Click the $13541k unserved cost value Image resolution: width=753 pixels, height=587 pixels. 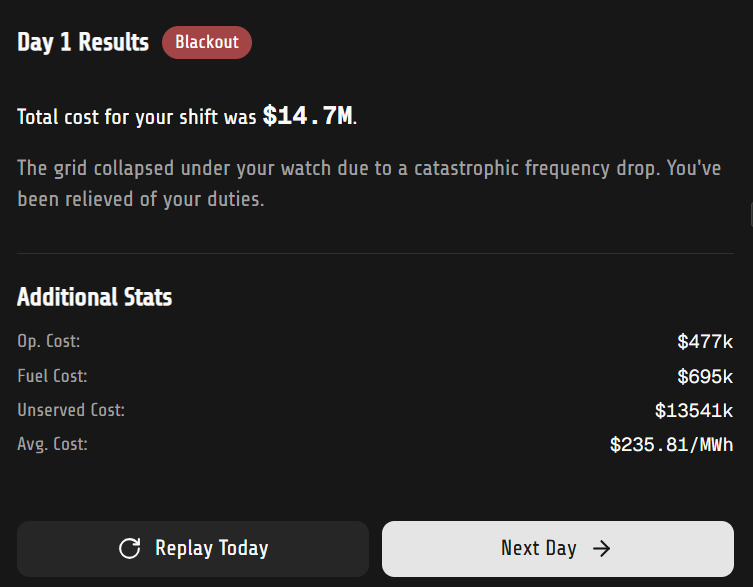[x=694, y=411]
